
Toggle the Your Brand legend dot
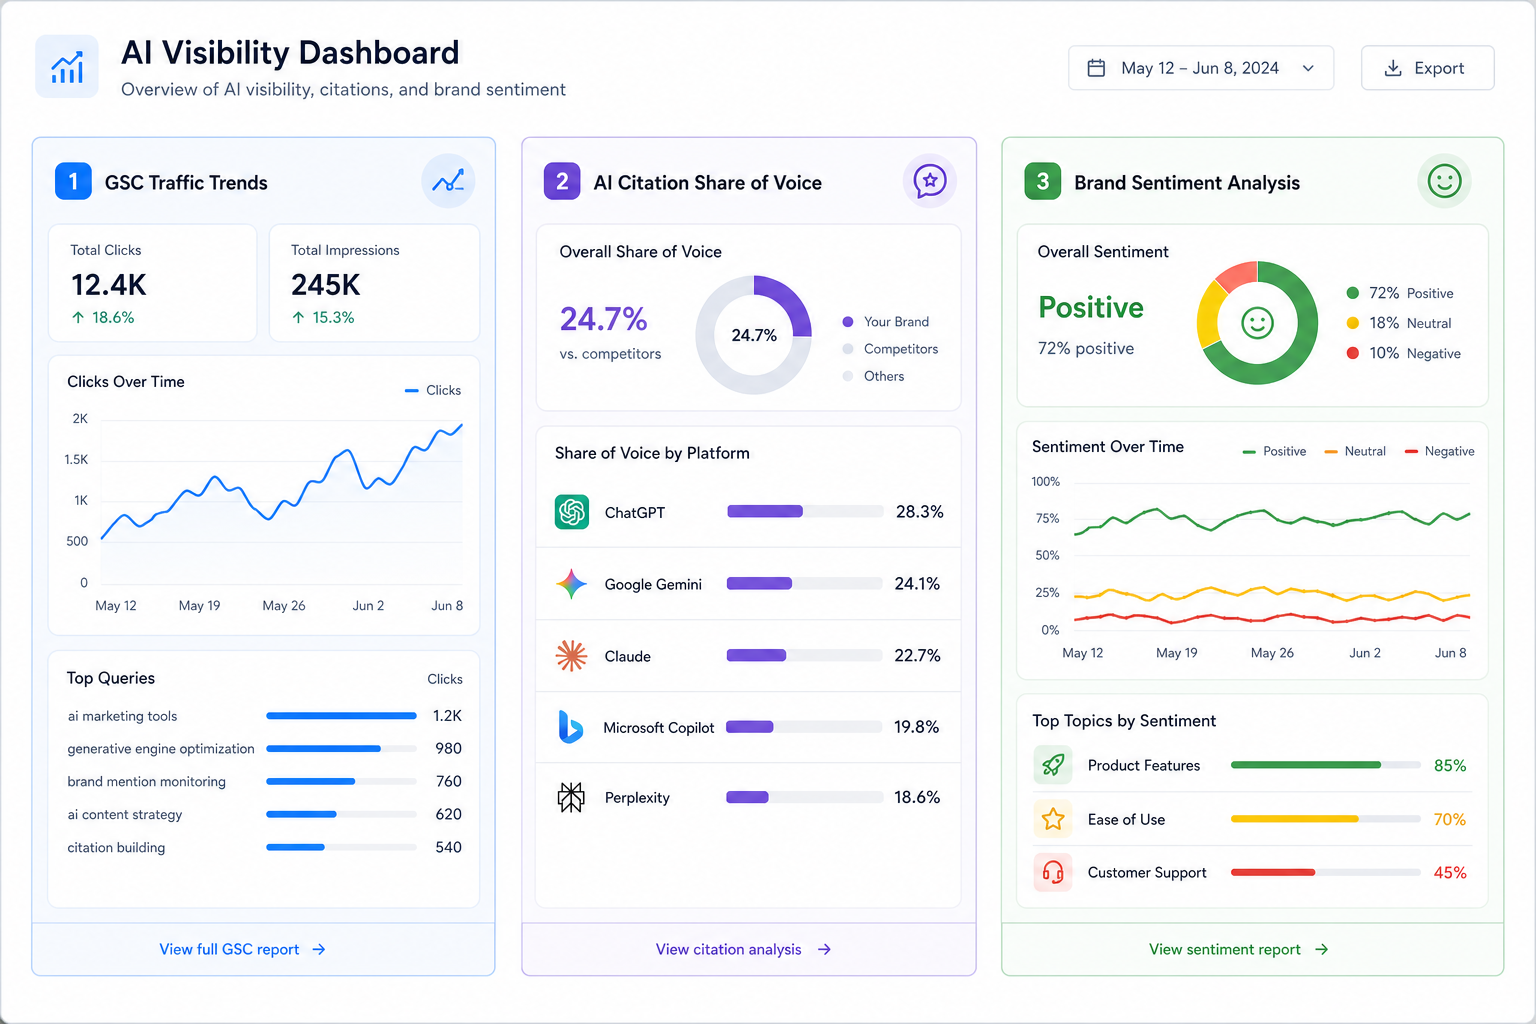click(x=848, y=322)
